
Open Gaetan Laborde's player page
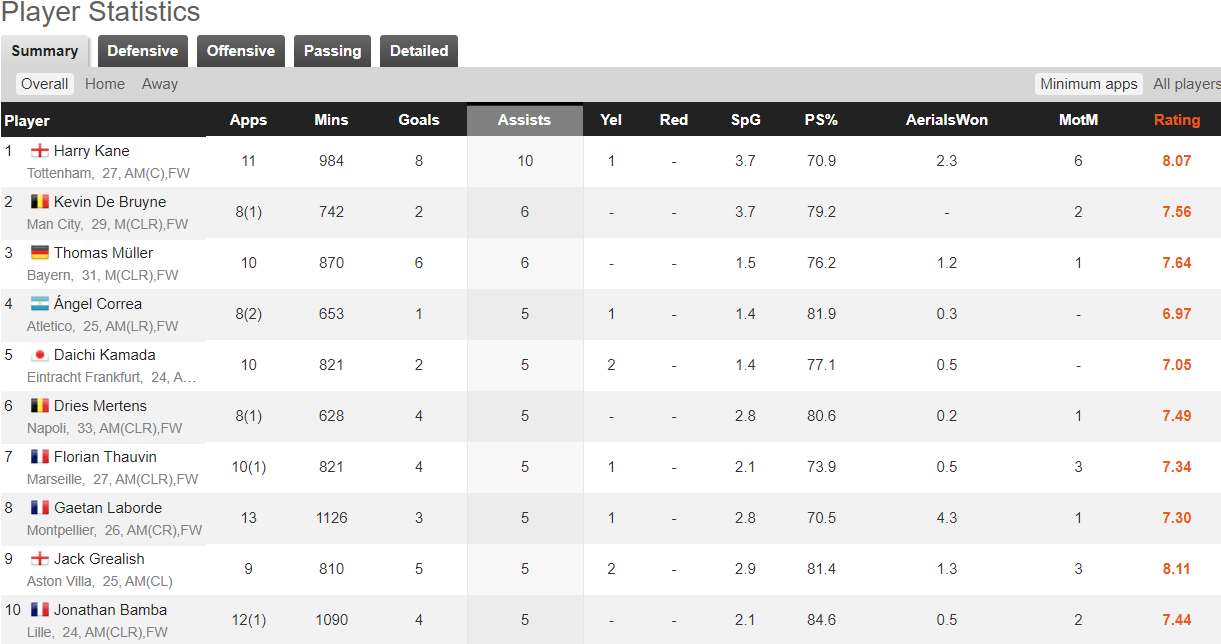[x=107, y=508]
